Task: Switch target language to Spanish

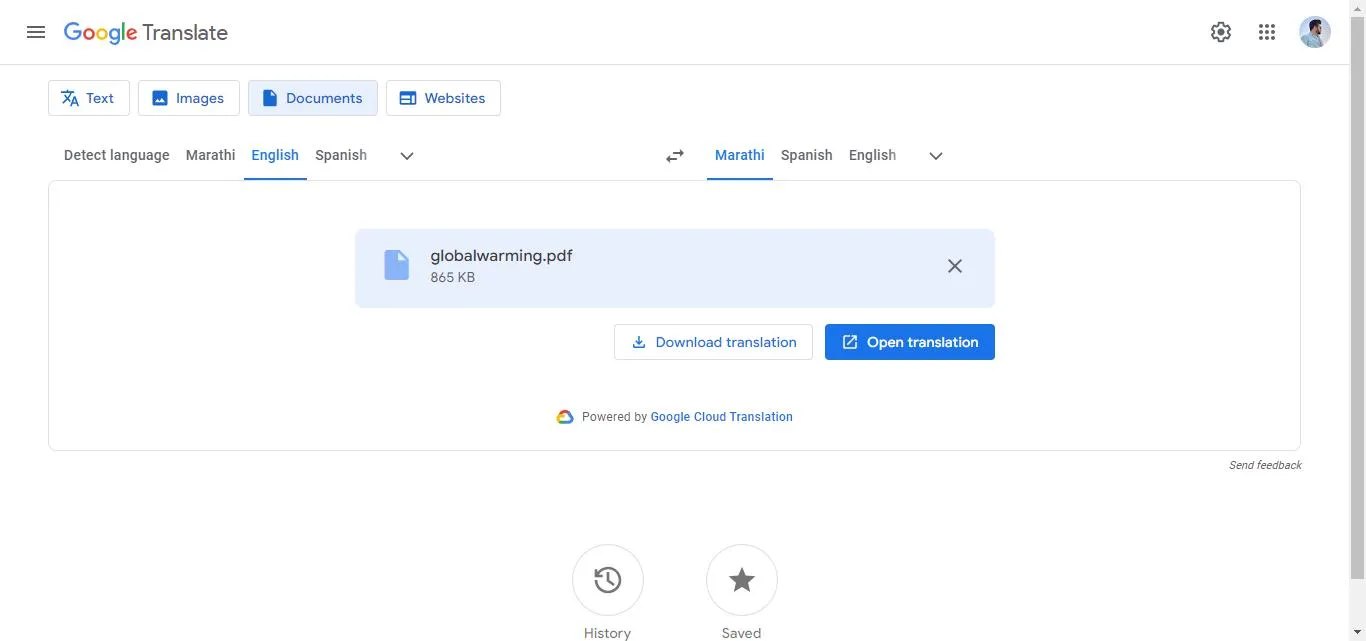Action: coord(806,155)
